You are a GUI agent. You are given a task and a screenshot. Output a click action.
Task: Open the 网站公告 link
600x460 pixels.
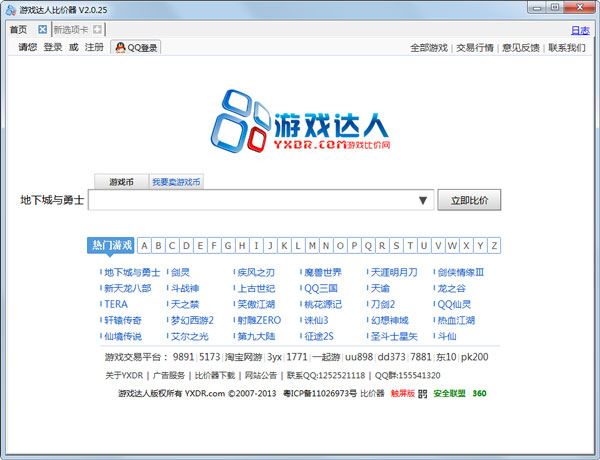pyautogui.click(x=261, y=375)
